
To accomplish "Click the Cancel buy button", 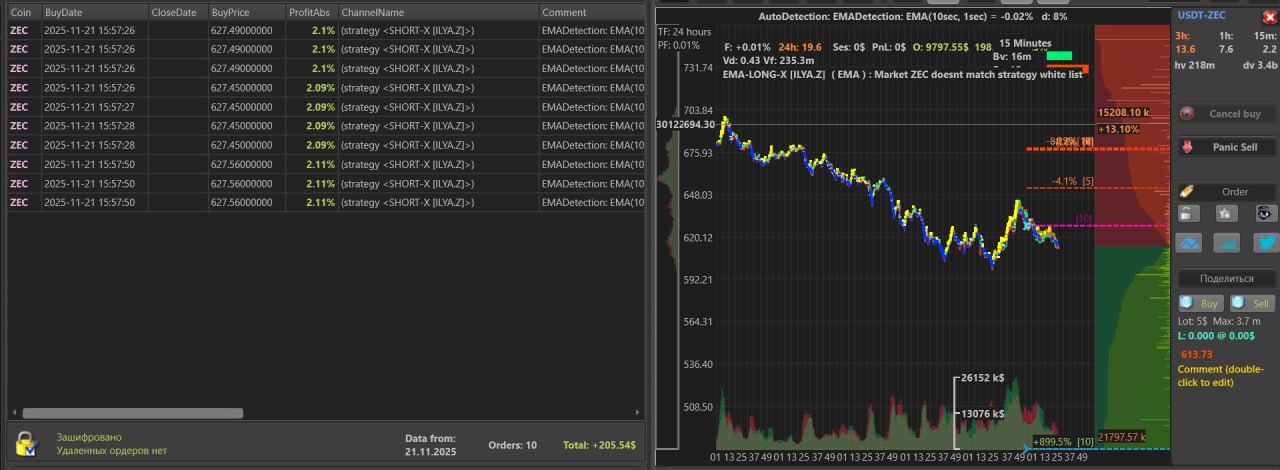I will (x=1227, y=114).
